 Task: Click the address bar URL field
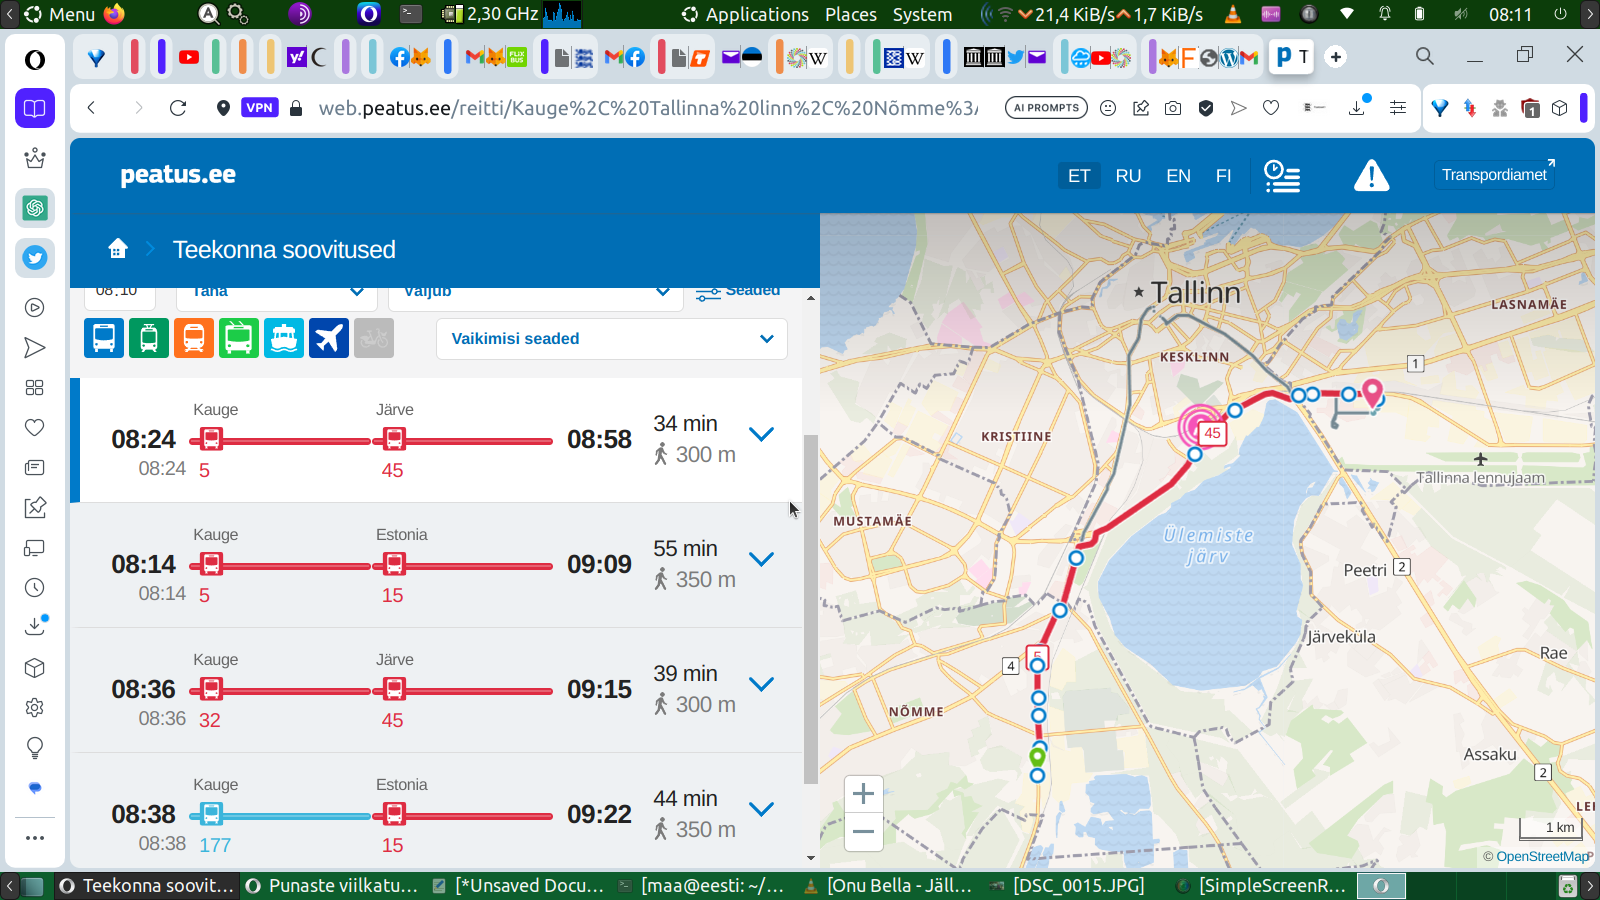[648, 108]
